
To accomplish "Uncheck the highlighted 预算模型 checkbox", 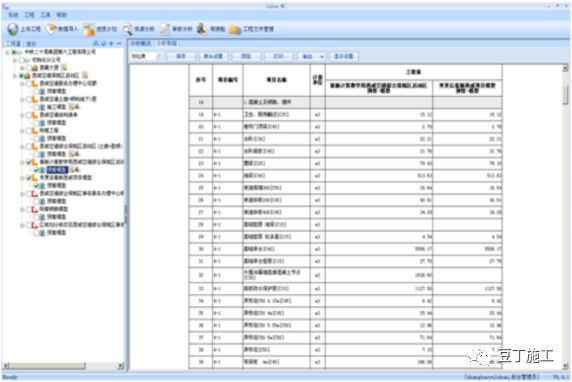I will click(x=36, y=170).
